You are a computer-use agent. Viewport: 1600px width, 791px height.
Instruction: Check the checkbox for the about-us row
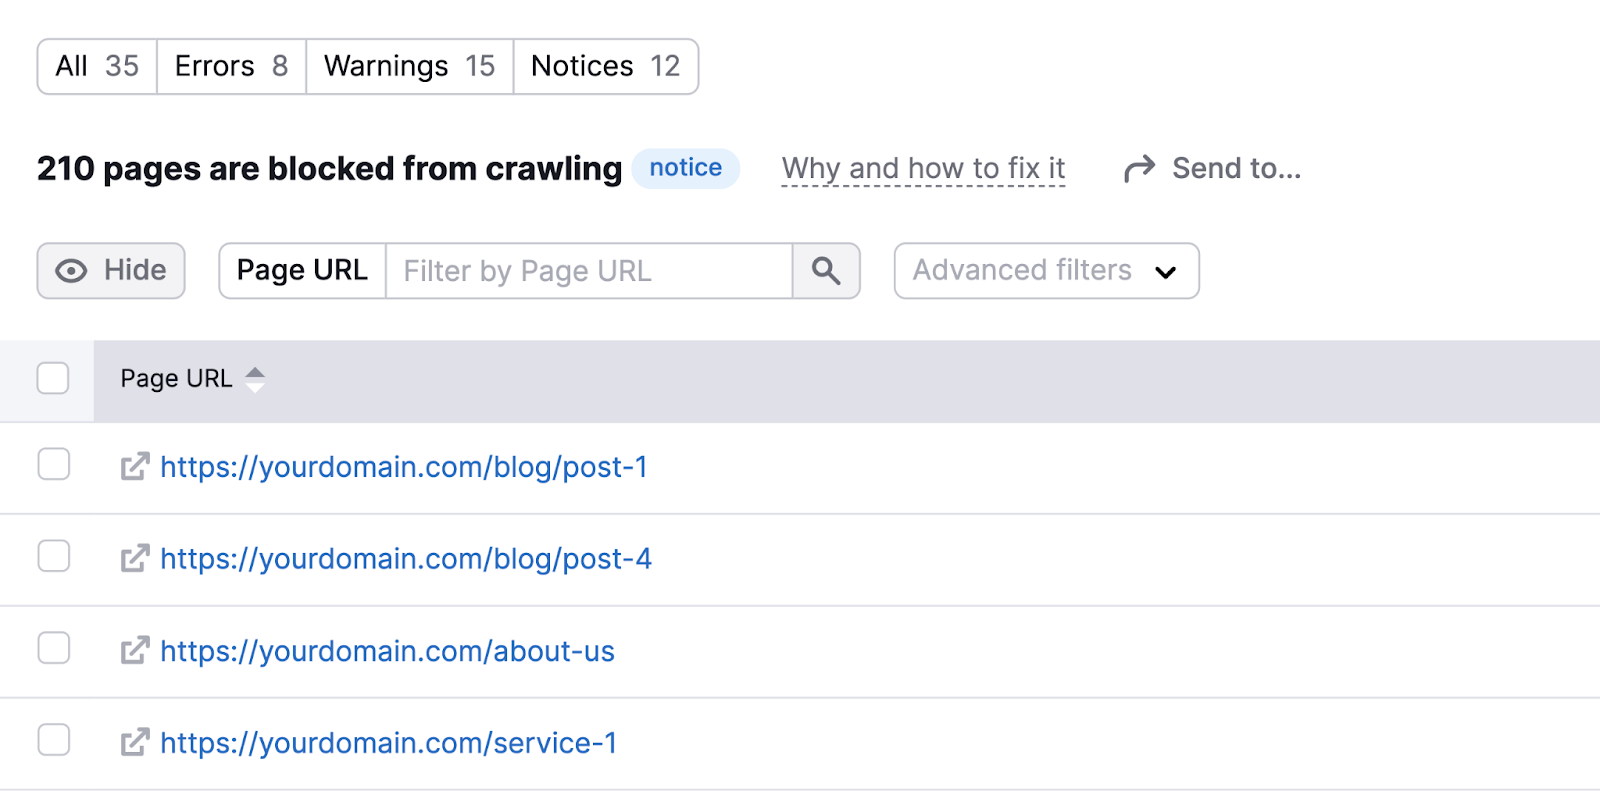[53, 647]
